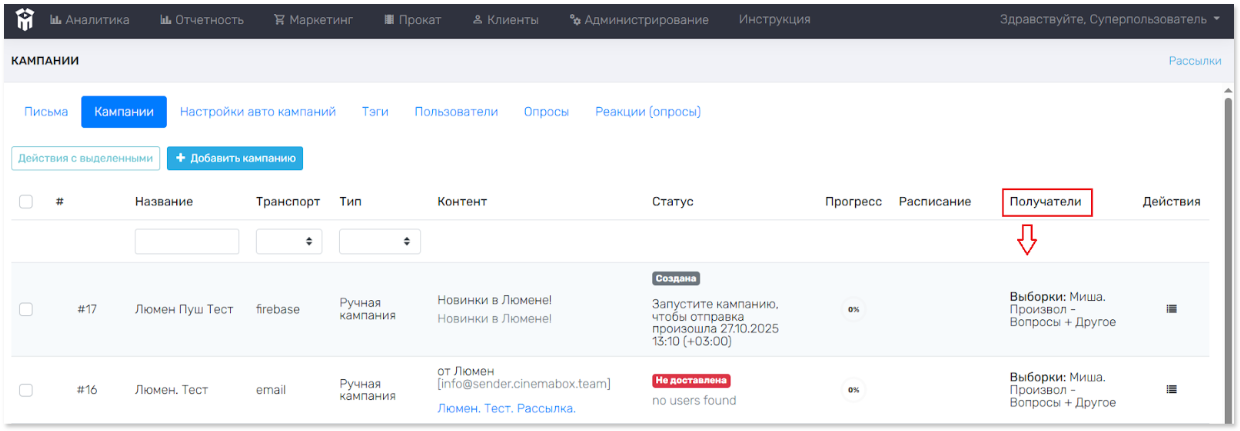Open the Маркетинг menu

pos(313,19)
